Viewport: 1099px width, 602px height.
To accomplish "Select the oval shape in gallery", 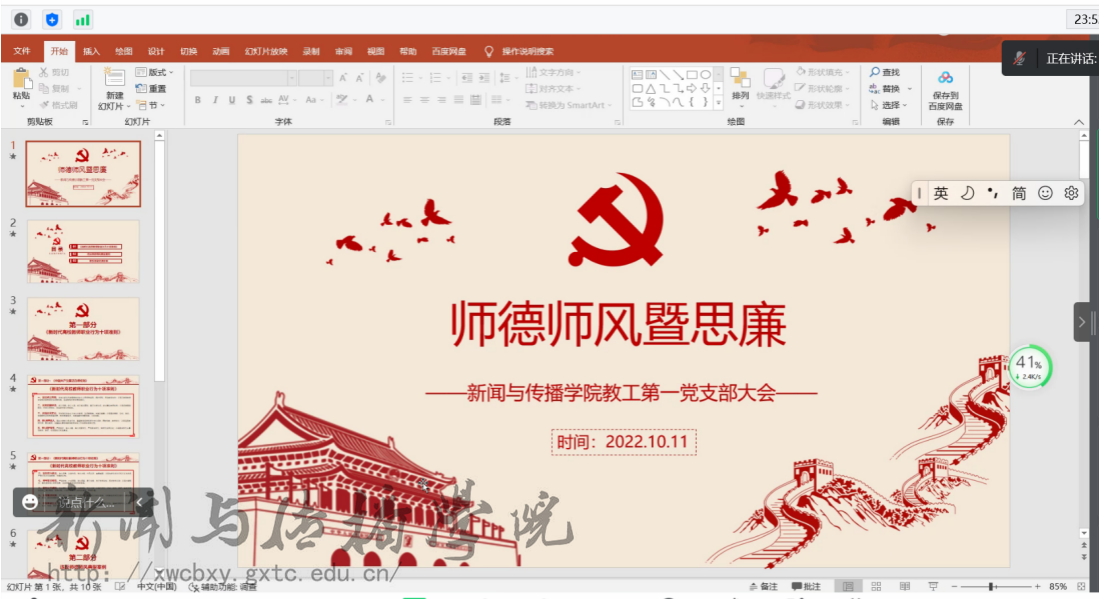I will (706, 74).
